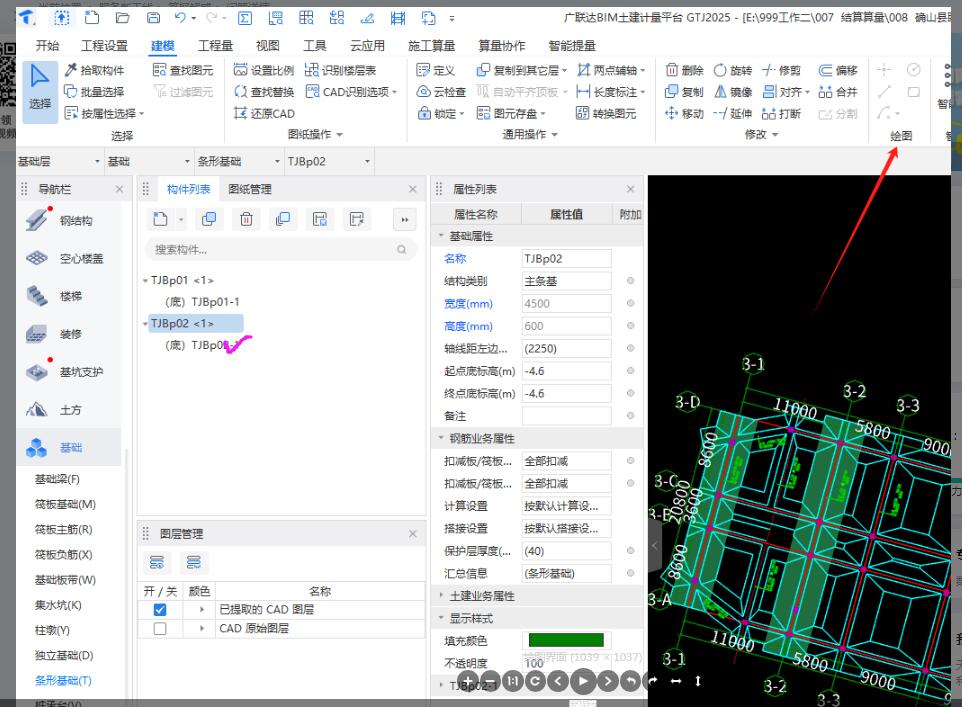
Task: Click 修剪 trim tool
Action: pos(781,70)
